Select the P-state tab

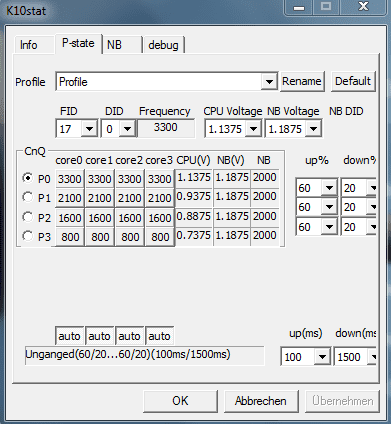78,43
